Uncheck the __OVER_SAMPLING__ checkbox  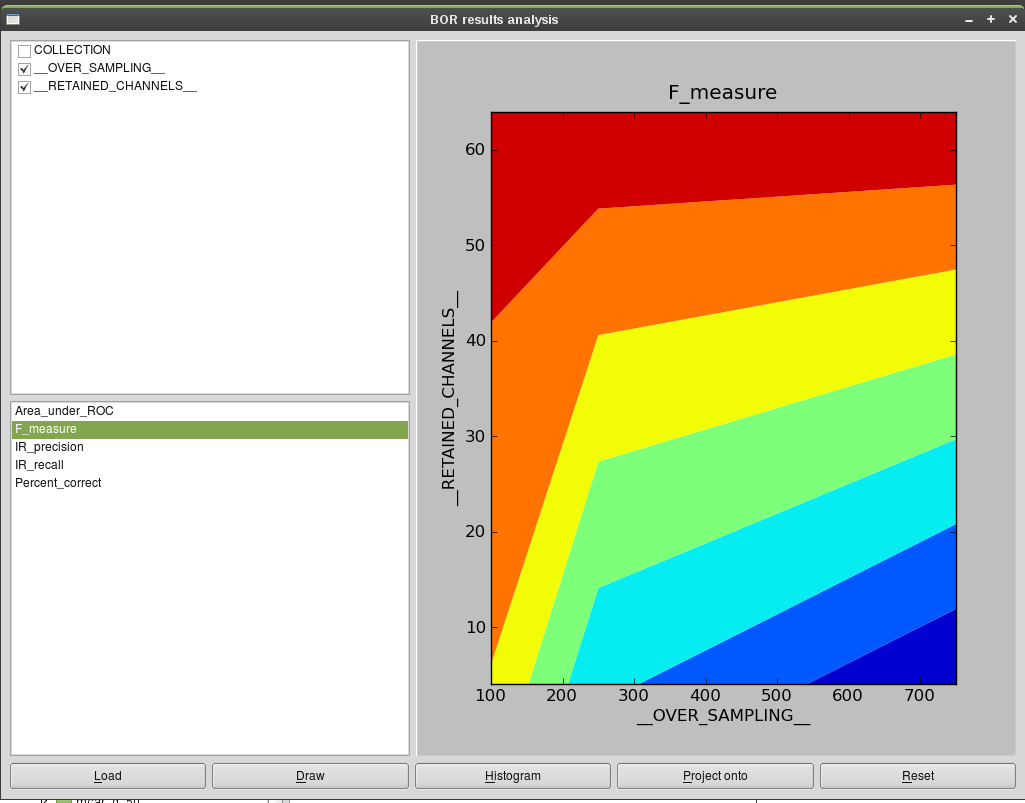[x=25, y=69]
